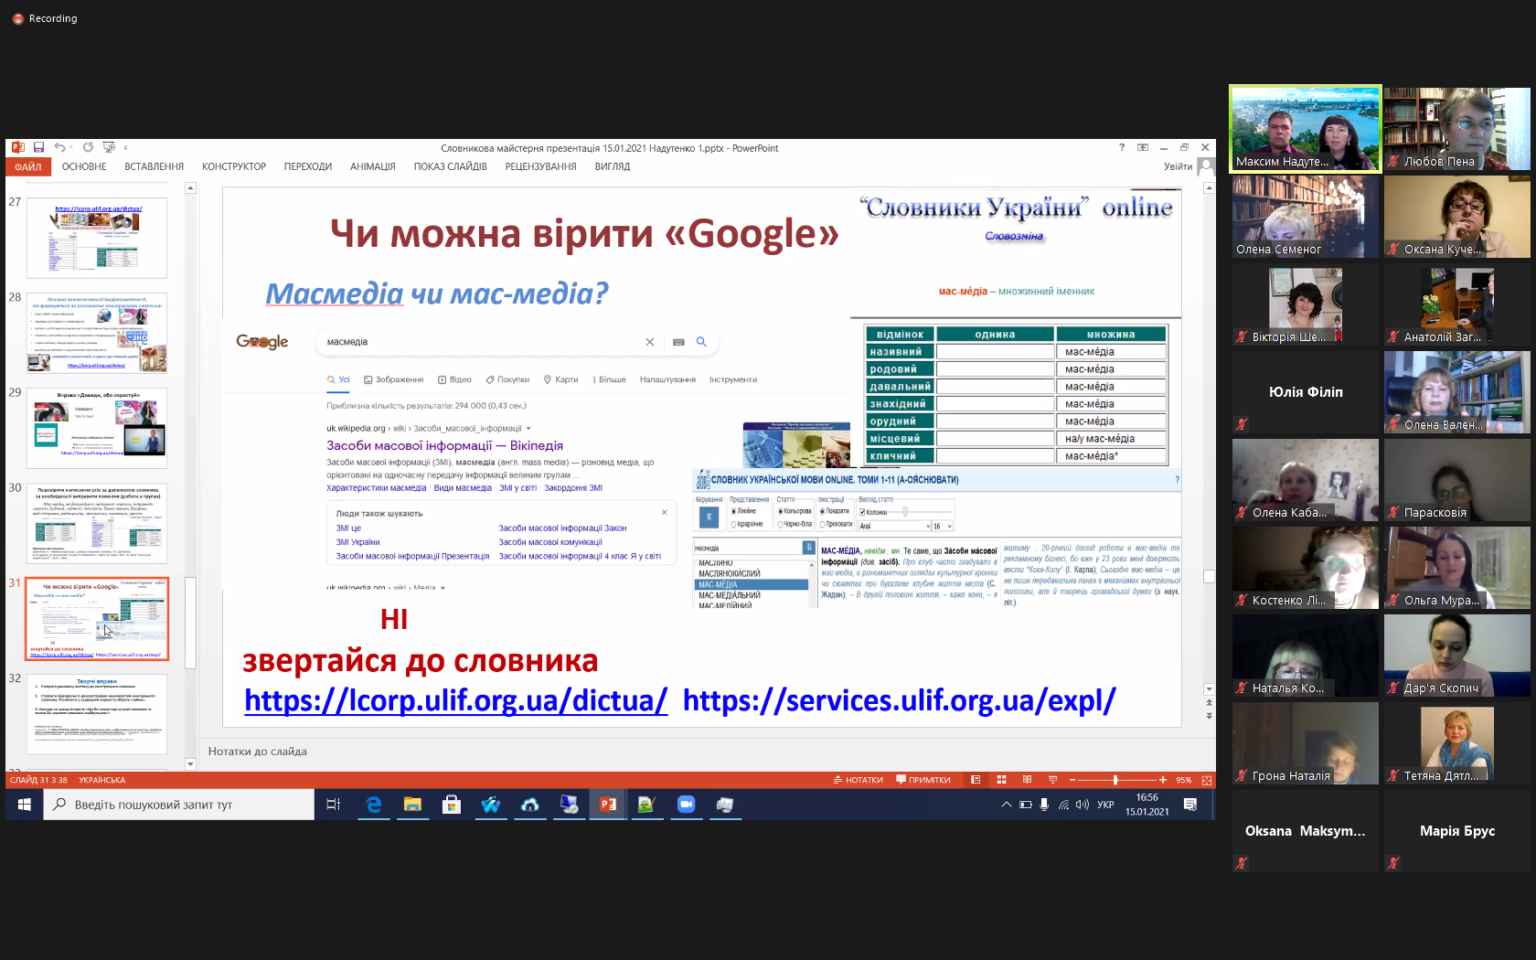The width and height of the screenshot is (1536, 960).
Task: Toggle НОТАТКИ notes pane in status bar
Action: [858, 780]
